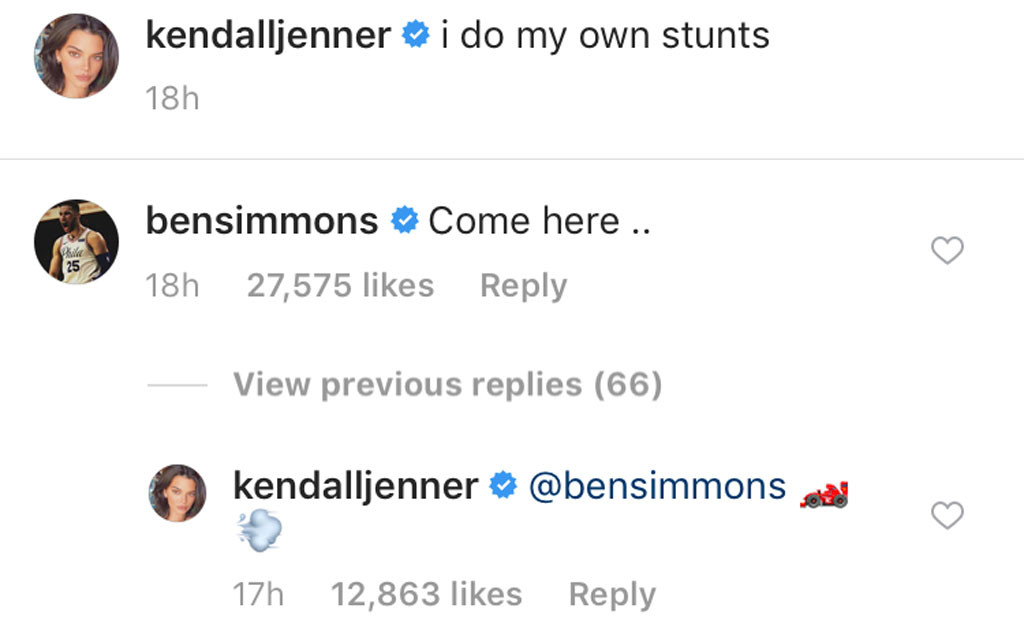
Task: View 12,863 likes on kendalljenner's reply
Action: (x=427, y=594)
